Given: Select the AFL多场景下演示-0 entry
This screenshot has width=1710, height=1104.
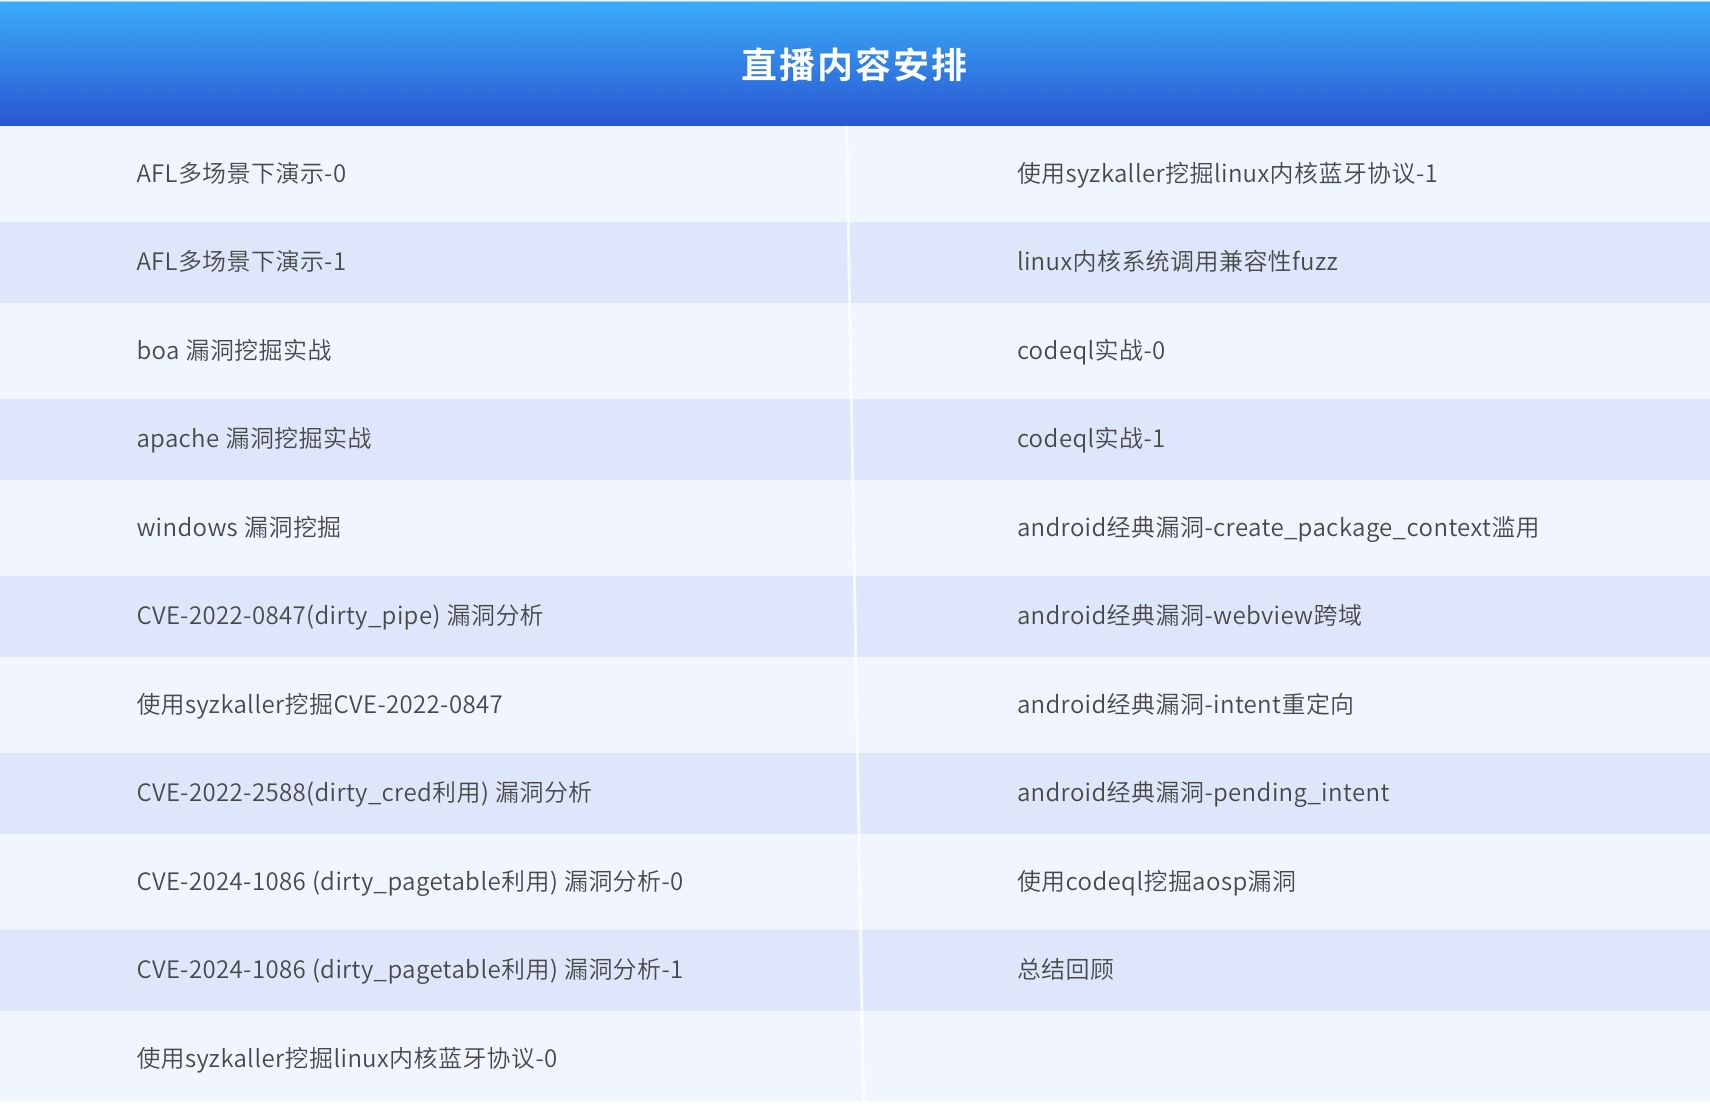Looking at the screenshot, I should 241,174.
